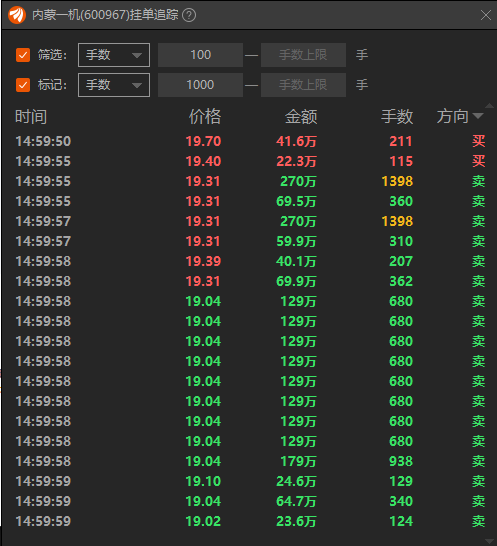Select the 14:59:58 row with 938 手
This screenshot has width=497, height=546.
250,461
